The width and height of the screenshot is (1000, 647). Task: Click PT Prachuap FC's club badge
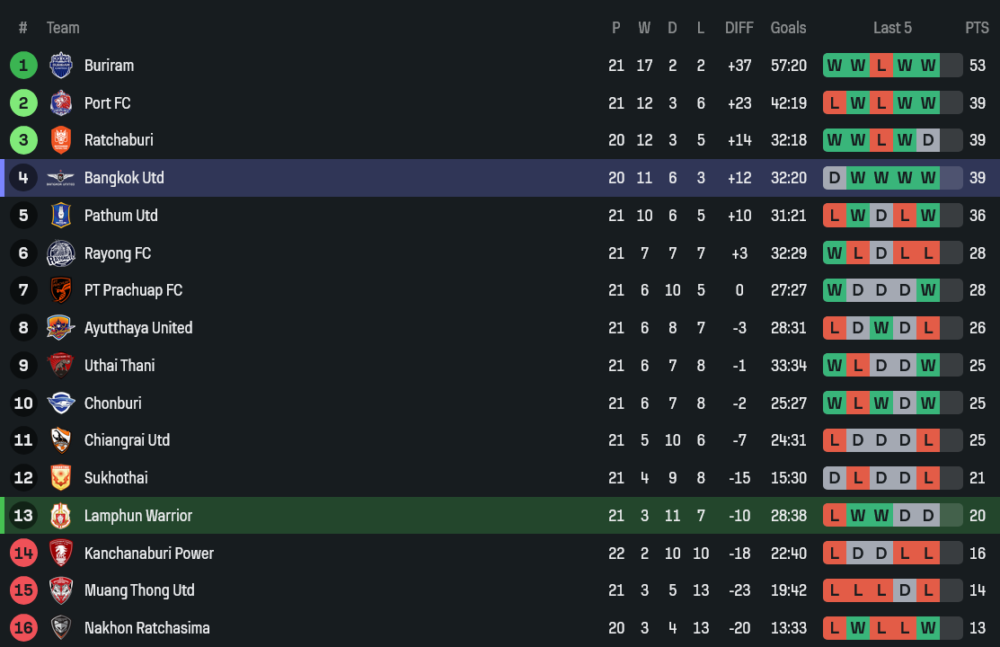point(61,291)
